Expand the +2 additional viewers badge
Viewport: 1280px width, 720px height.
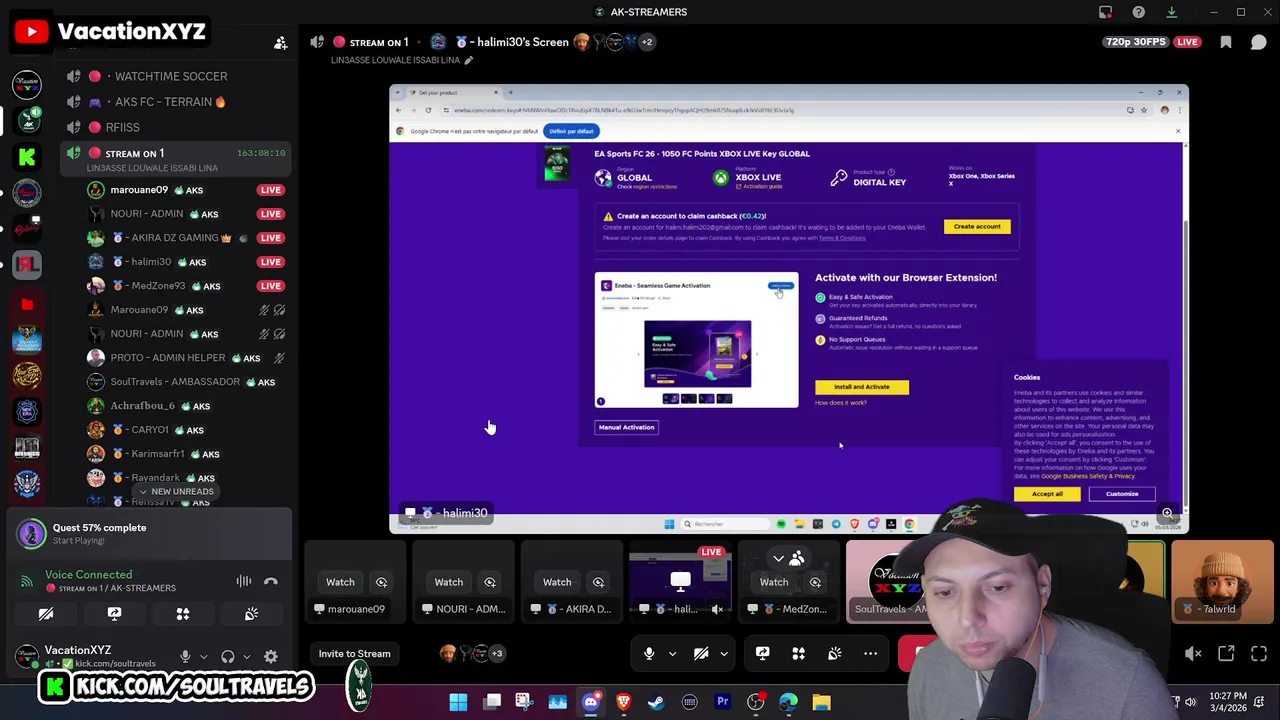tap(647, 42)
